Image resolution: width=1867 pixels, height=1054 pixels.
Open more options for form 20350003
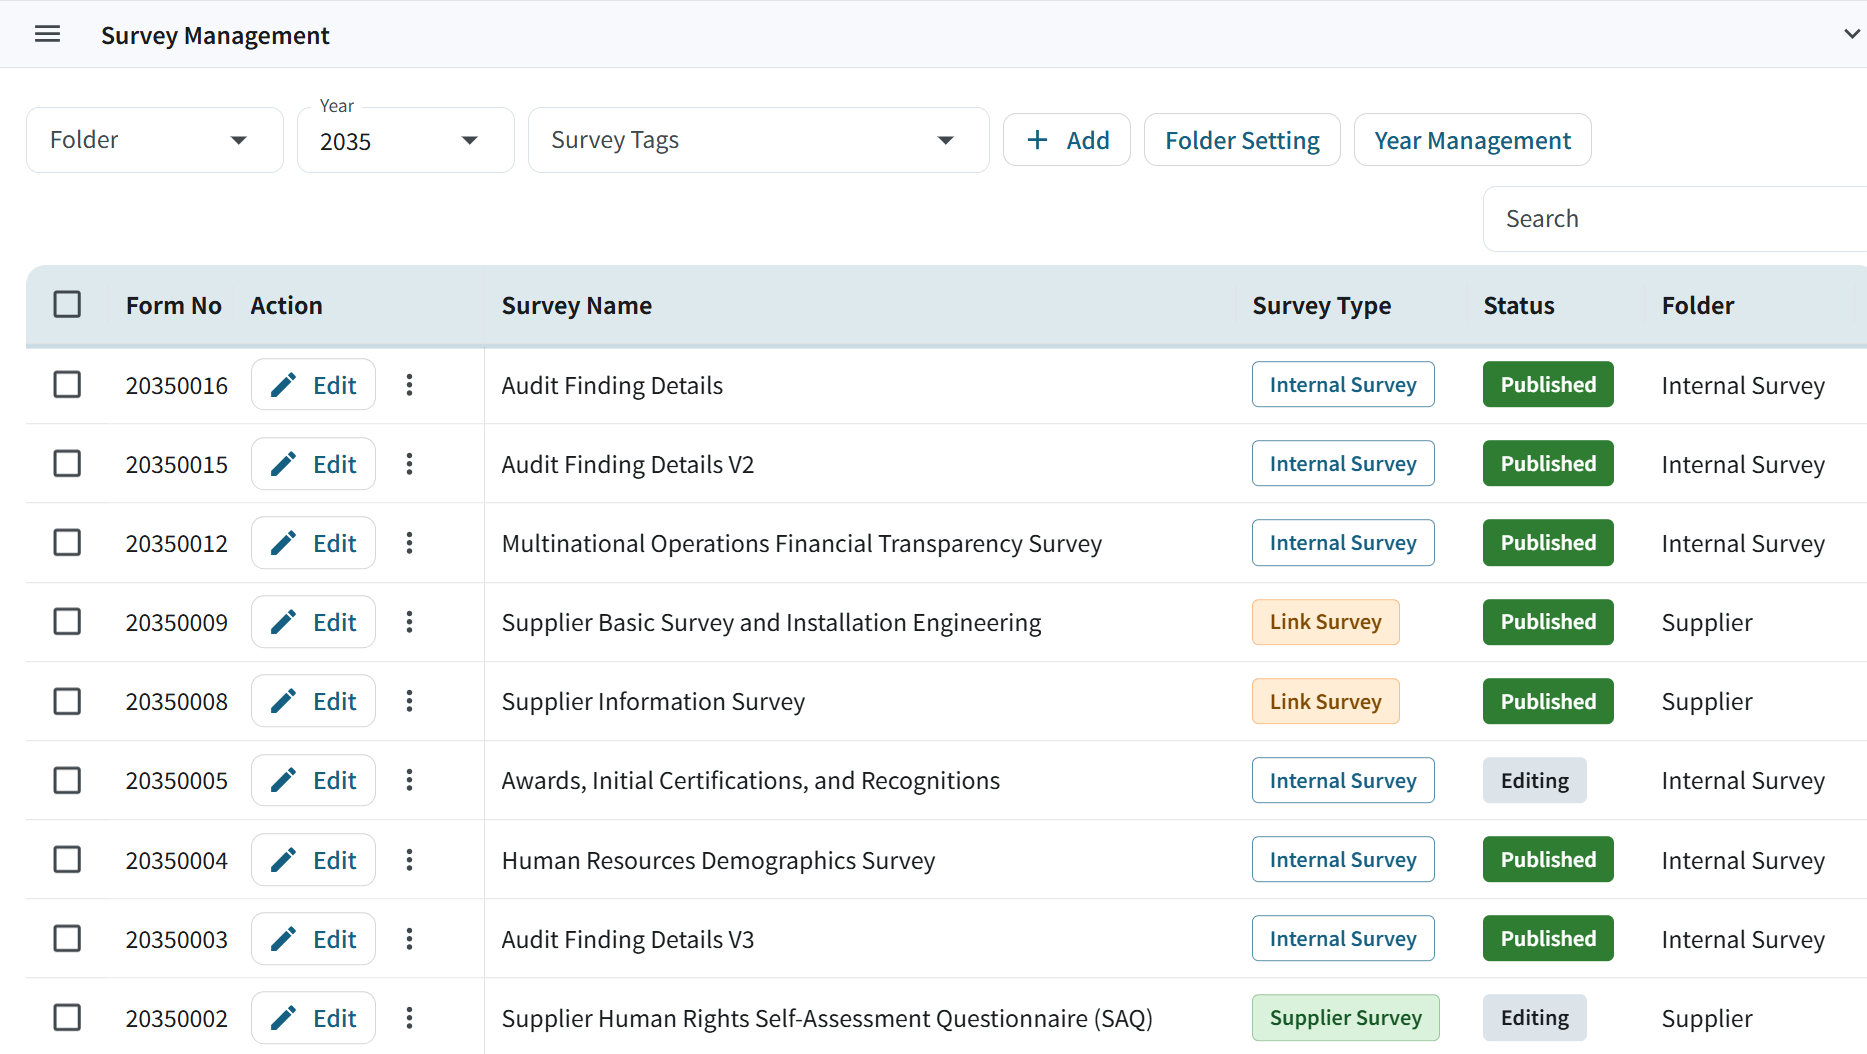[409, 938]
